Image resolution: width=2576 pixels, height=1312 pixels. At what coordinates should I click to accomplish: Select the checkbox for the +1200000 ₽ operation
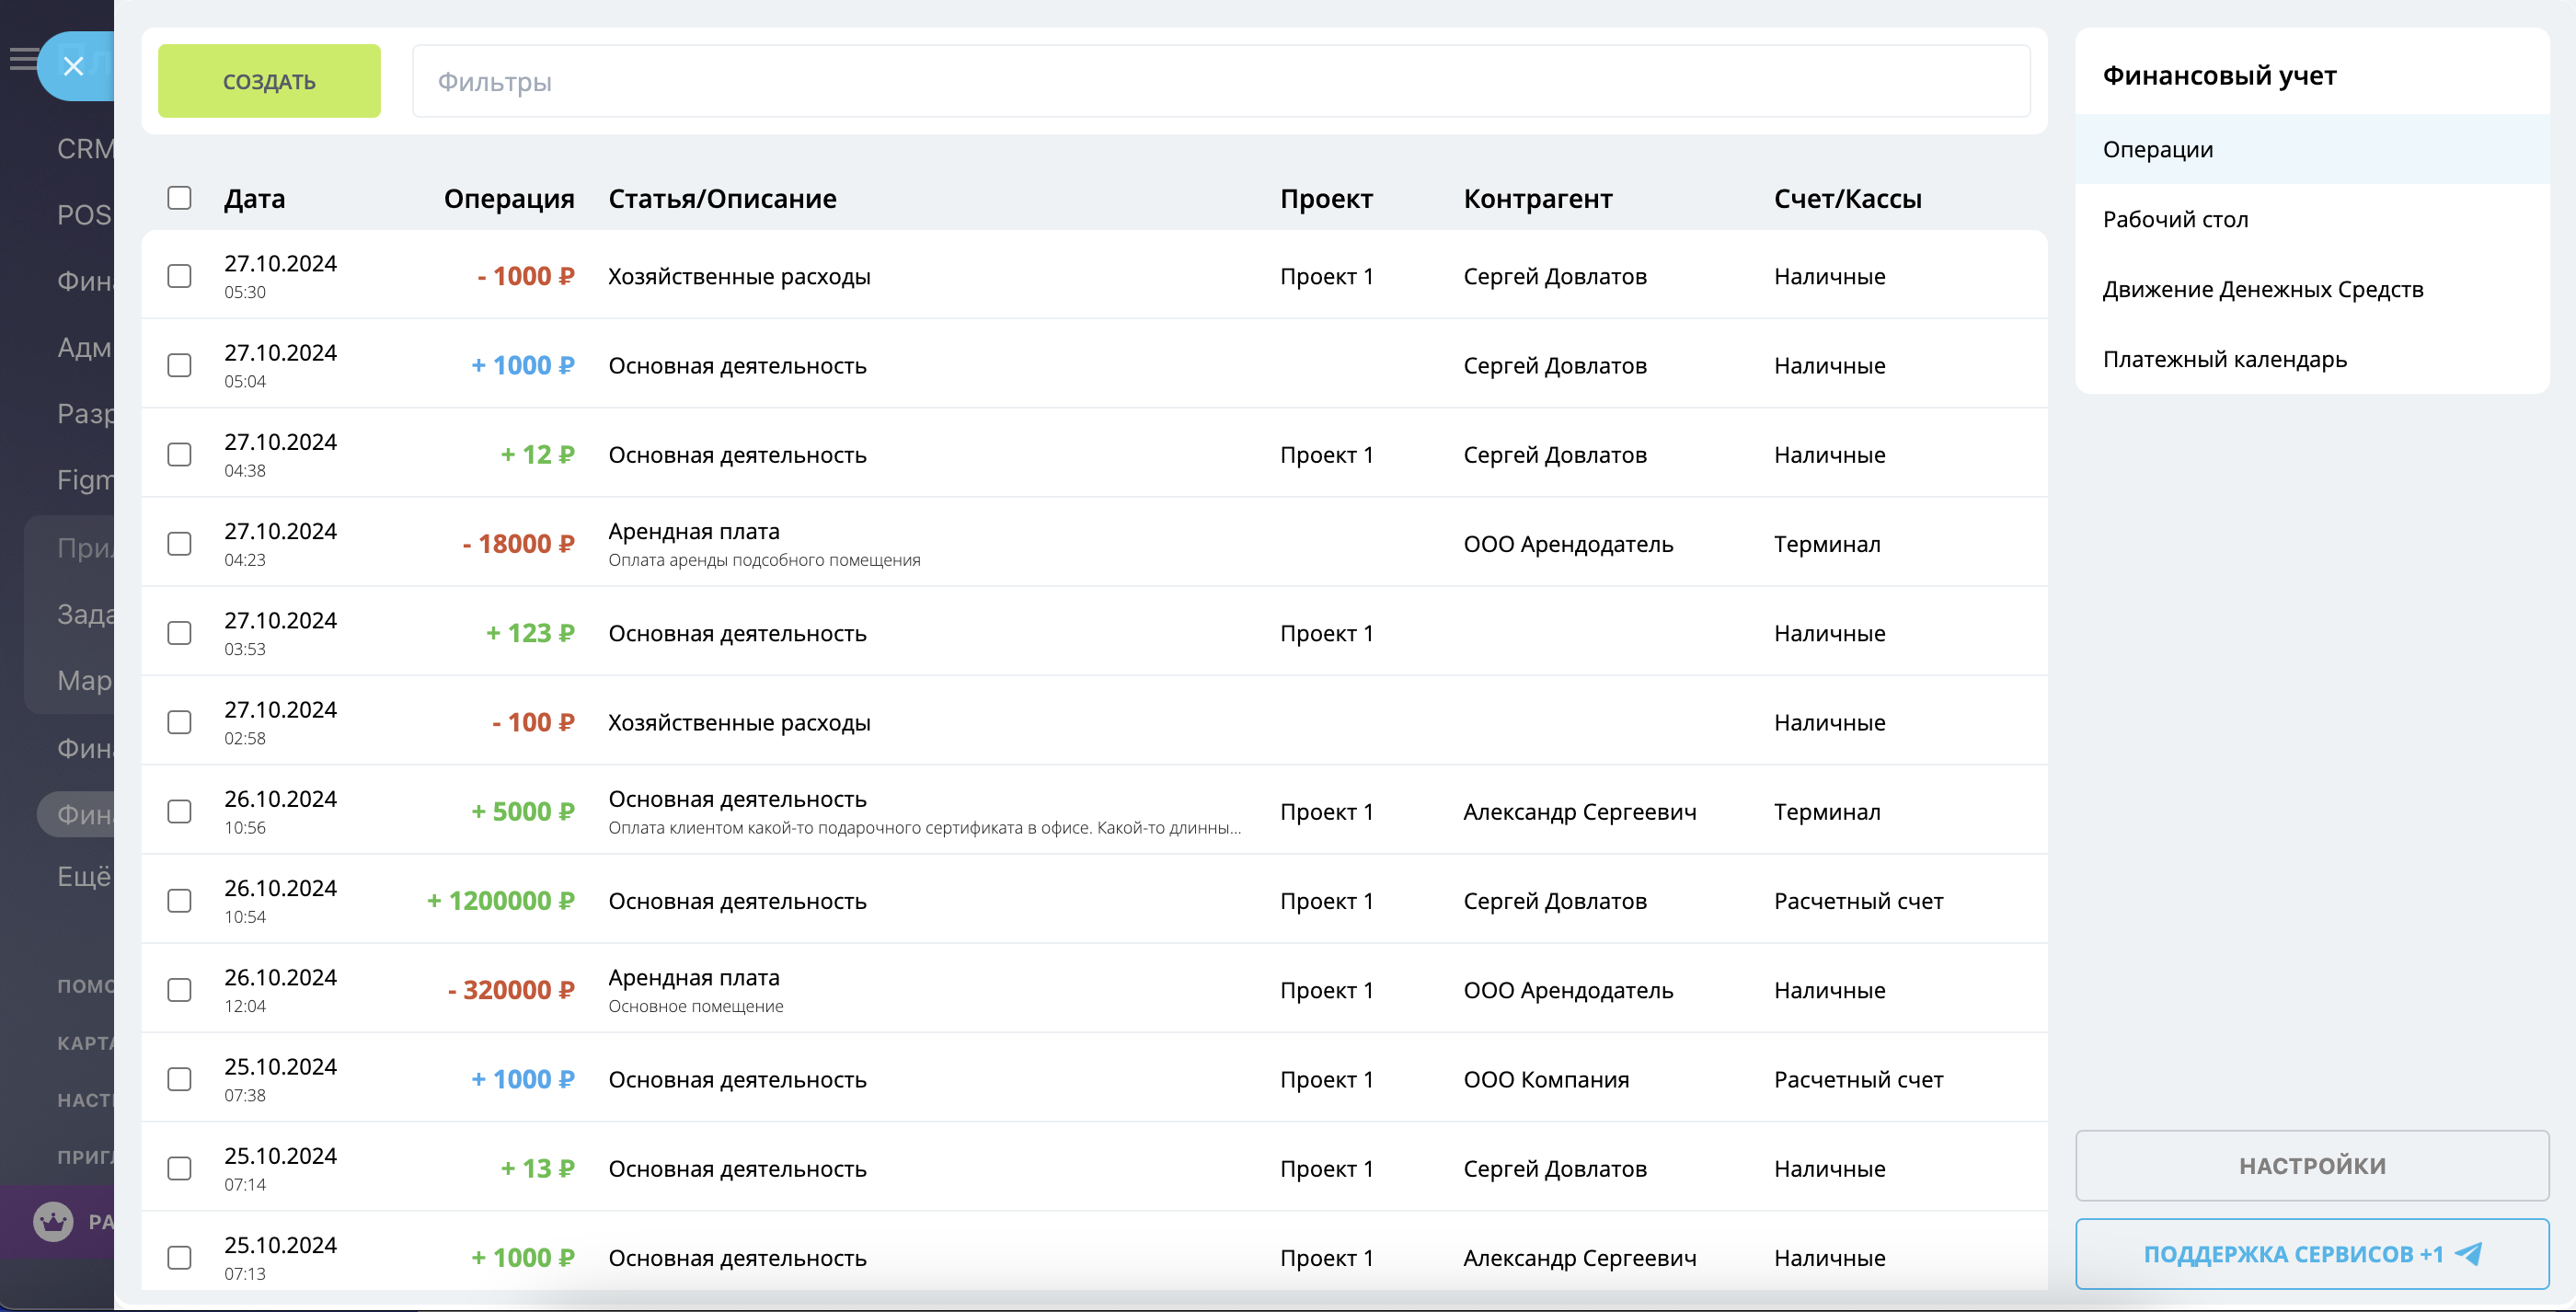click(x=179, y=901)
